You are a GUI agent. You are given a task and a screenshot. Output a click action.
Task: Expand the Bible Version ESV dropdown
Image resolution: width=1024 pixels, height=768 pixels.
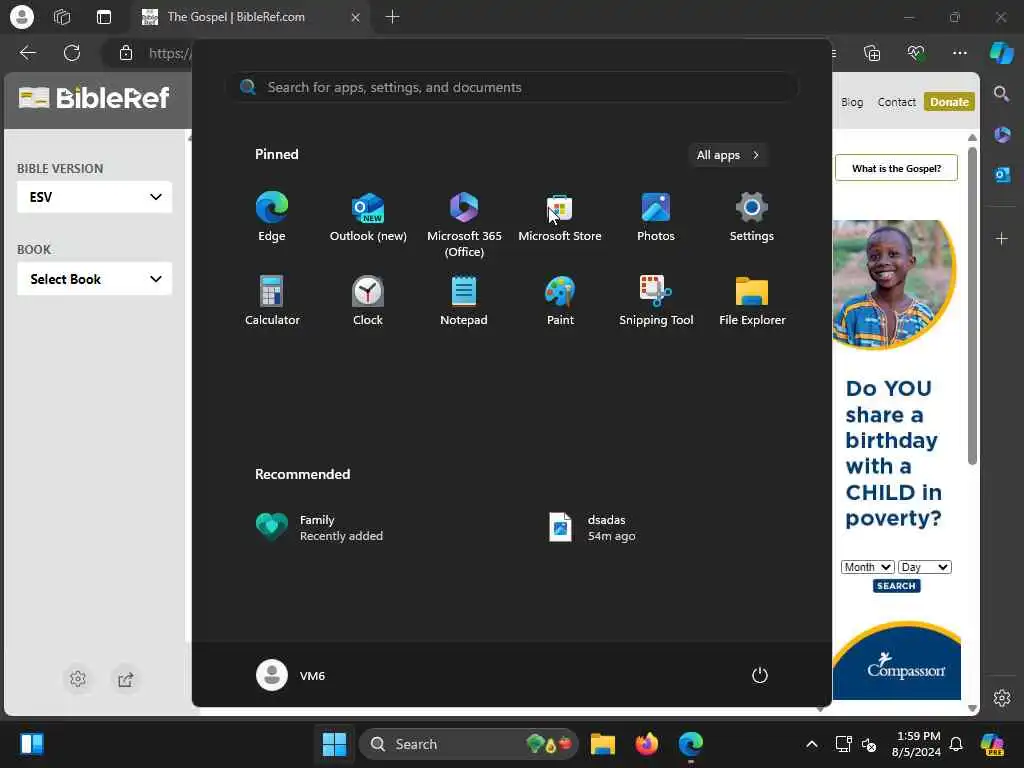tap(95, 197)
